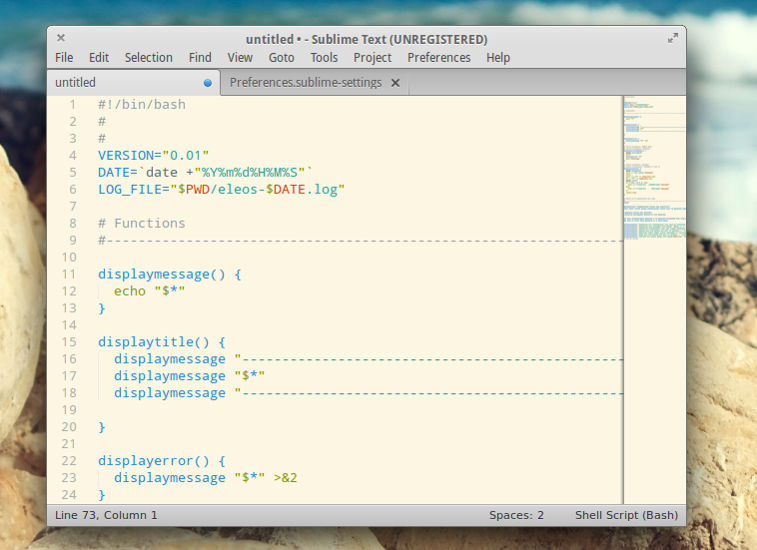Open the Find menu

(200, 57)
